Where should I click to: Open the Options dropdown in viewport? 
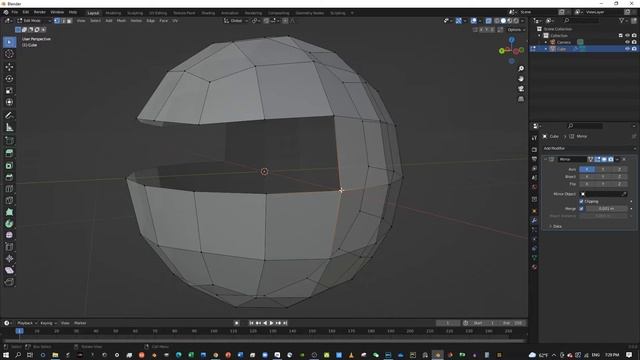pos(516,30)
